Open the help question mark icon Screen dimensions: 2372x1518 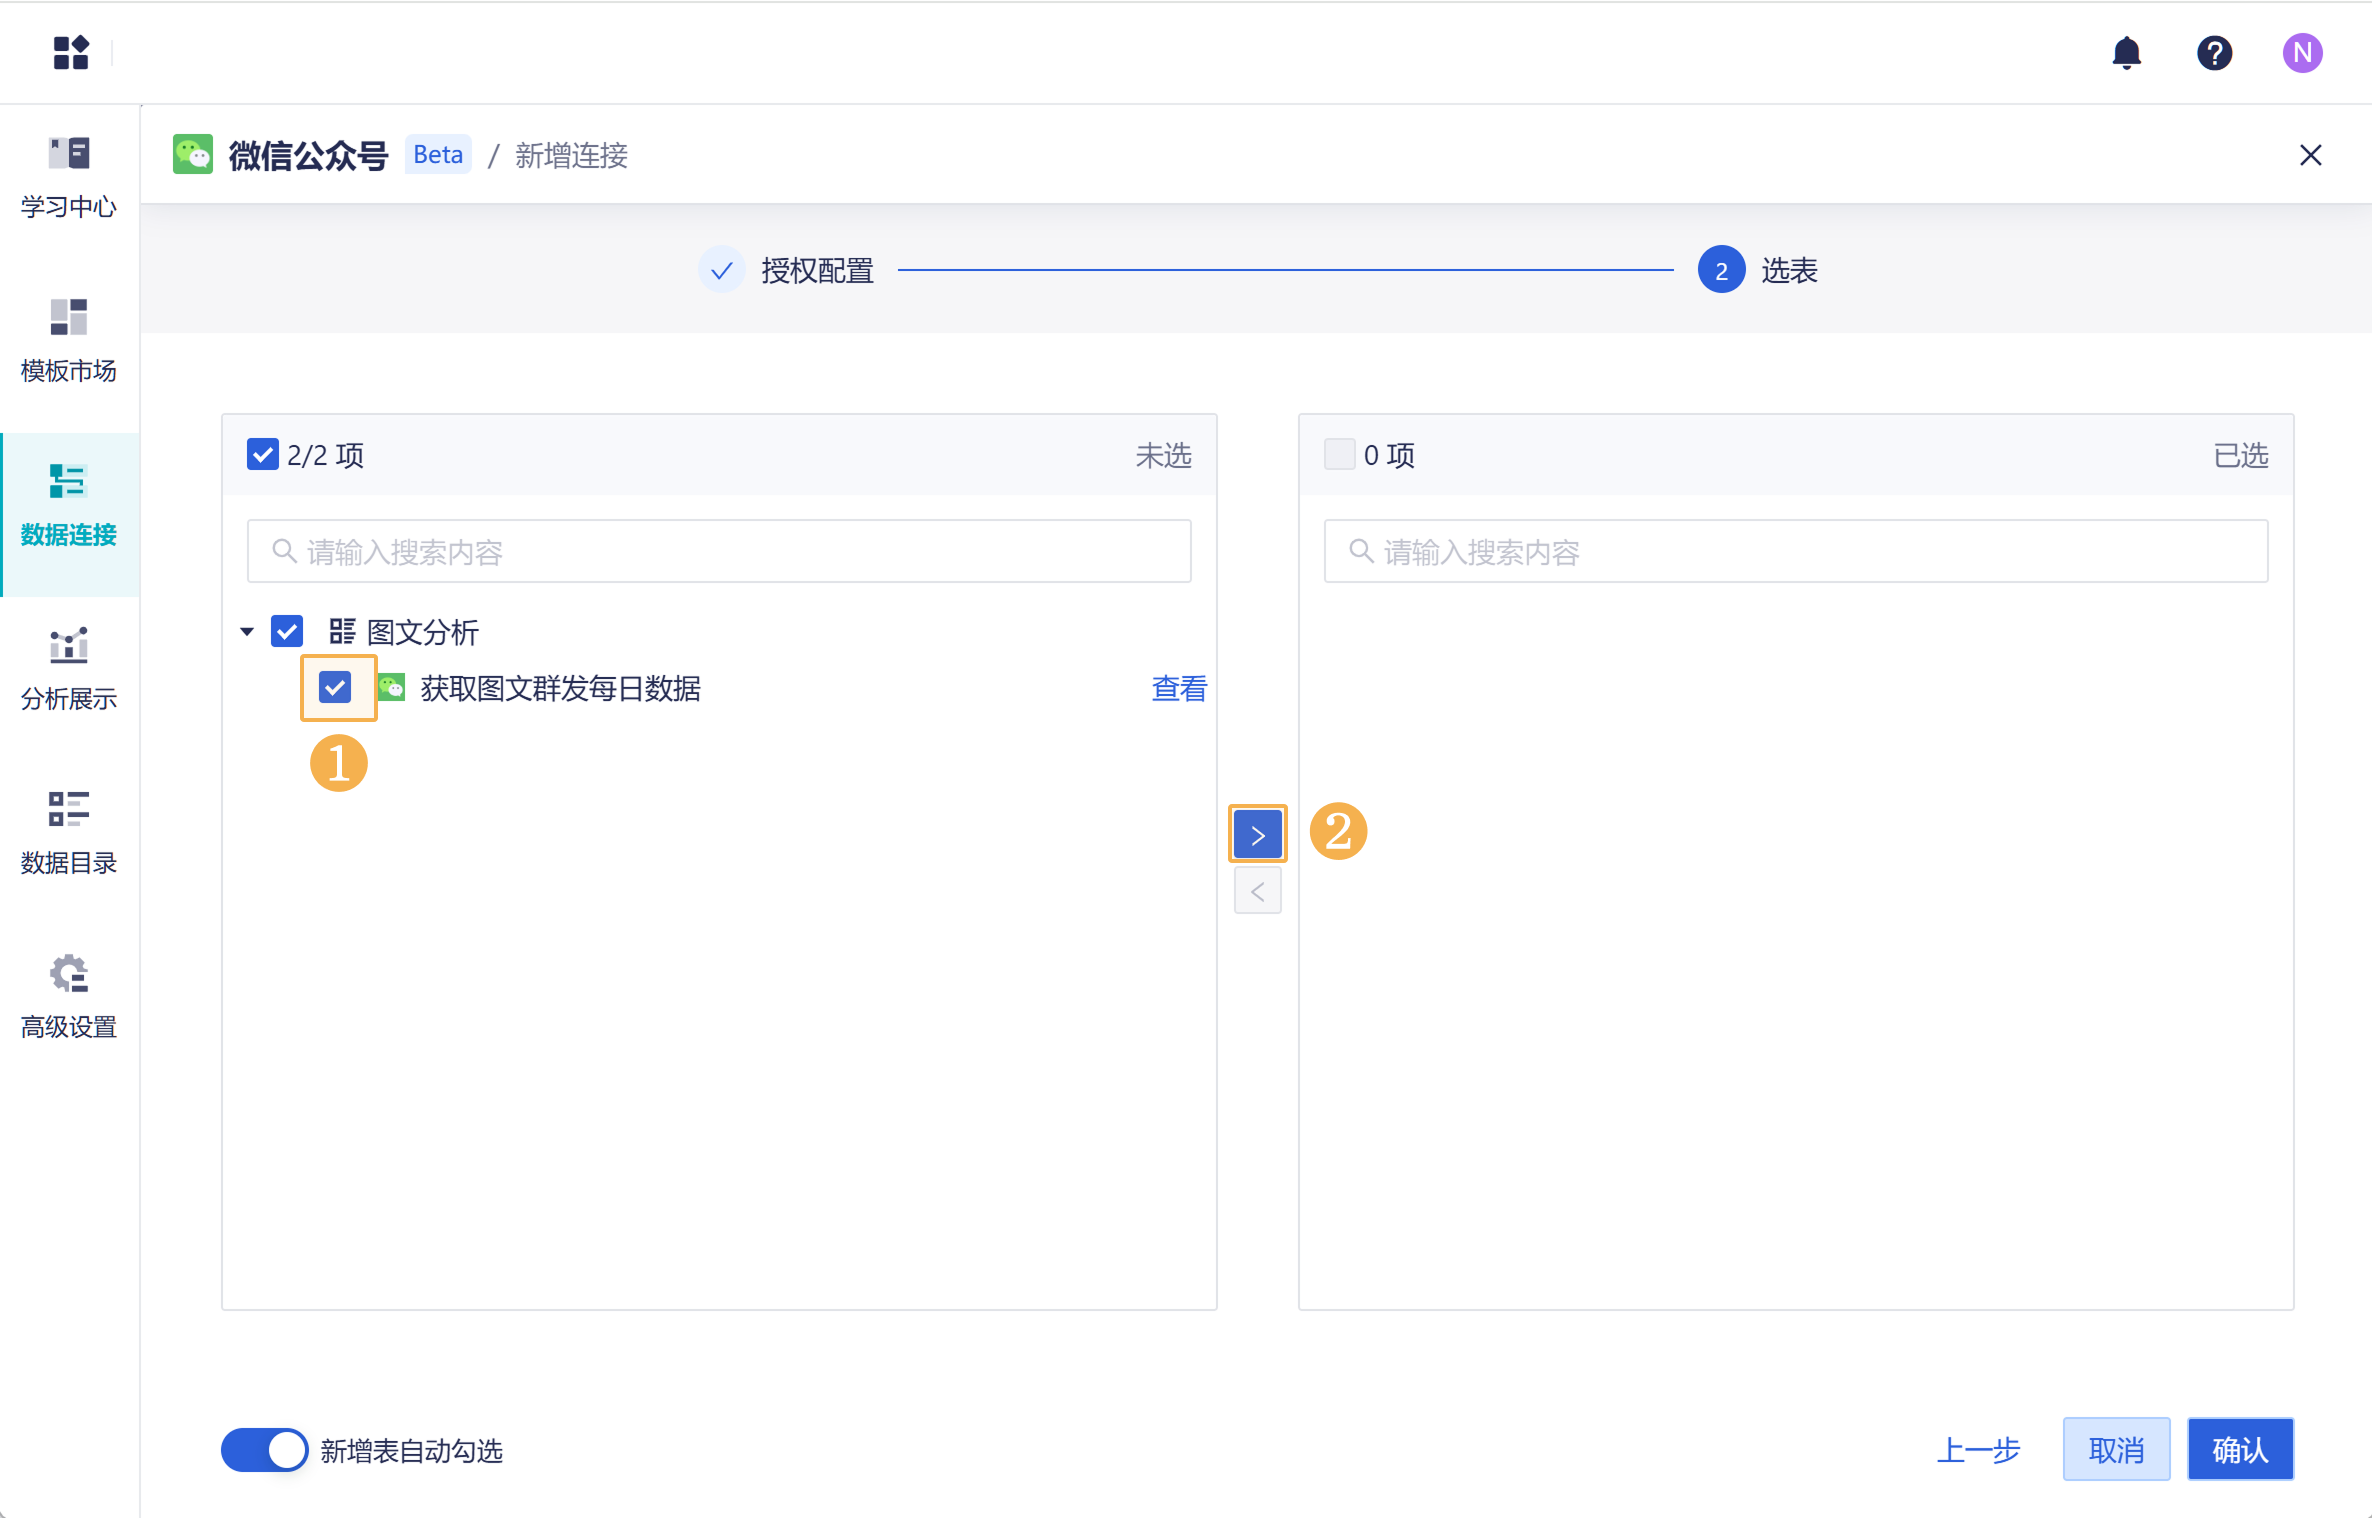tap(2214, 52)
